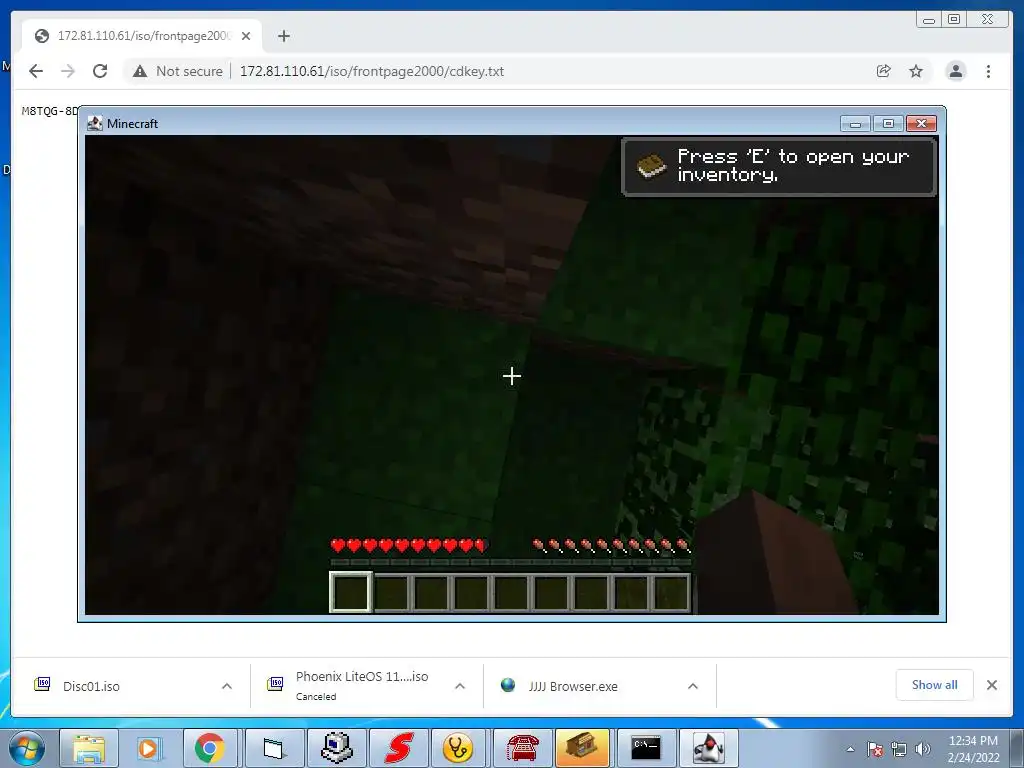This screenshot has width=1024, height=768.
Task: Go forward in Chrome browser
Action: (x=68, y=71)
